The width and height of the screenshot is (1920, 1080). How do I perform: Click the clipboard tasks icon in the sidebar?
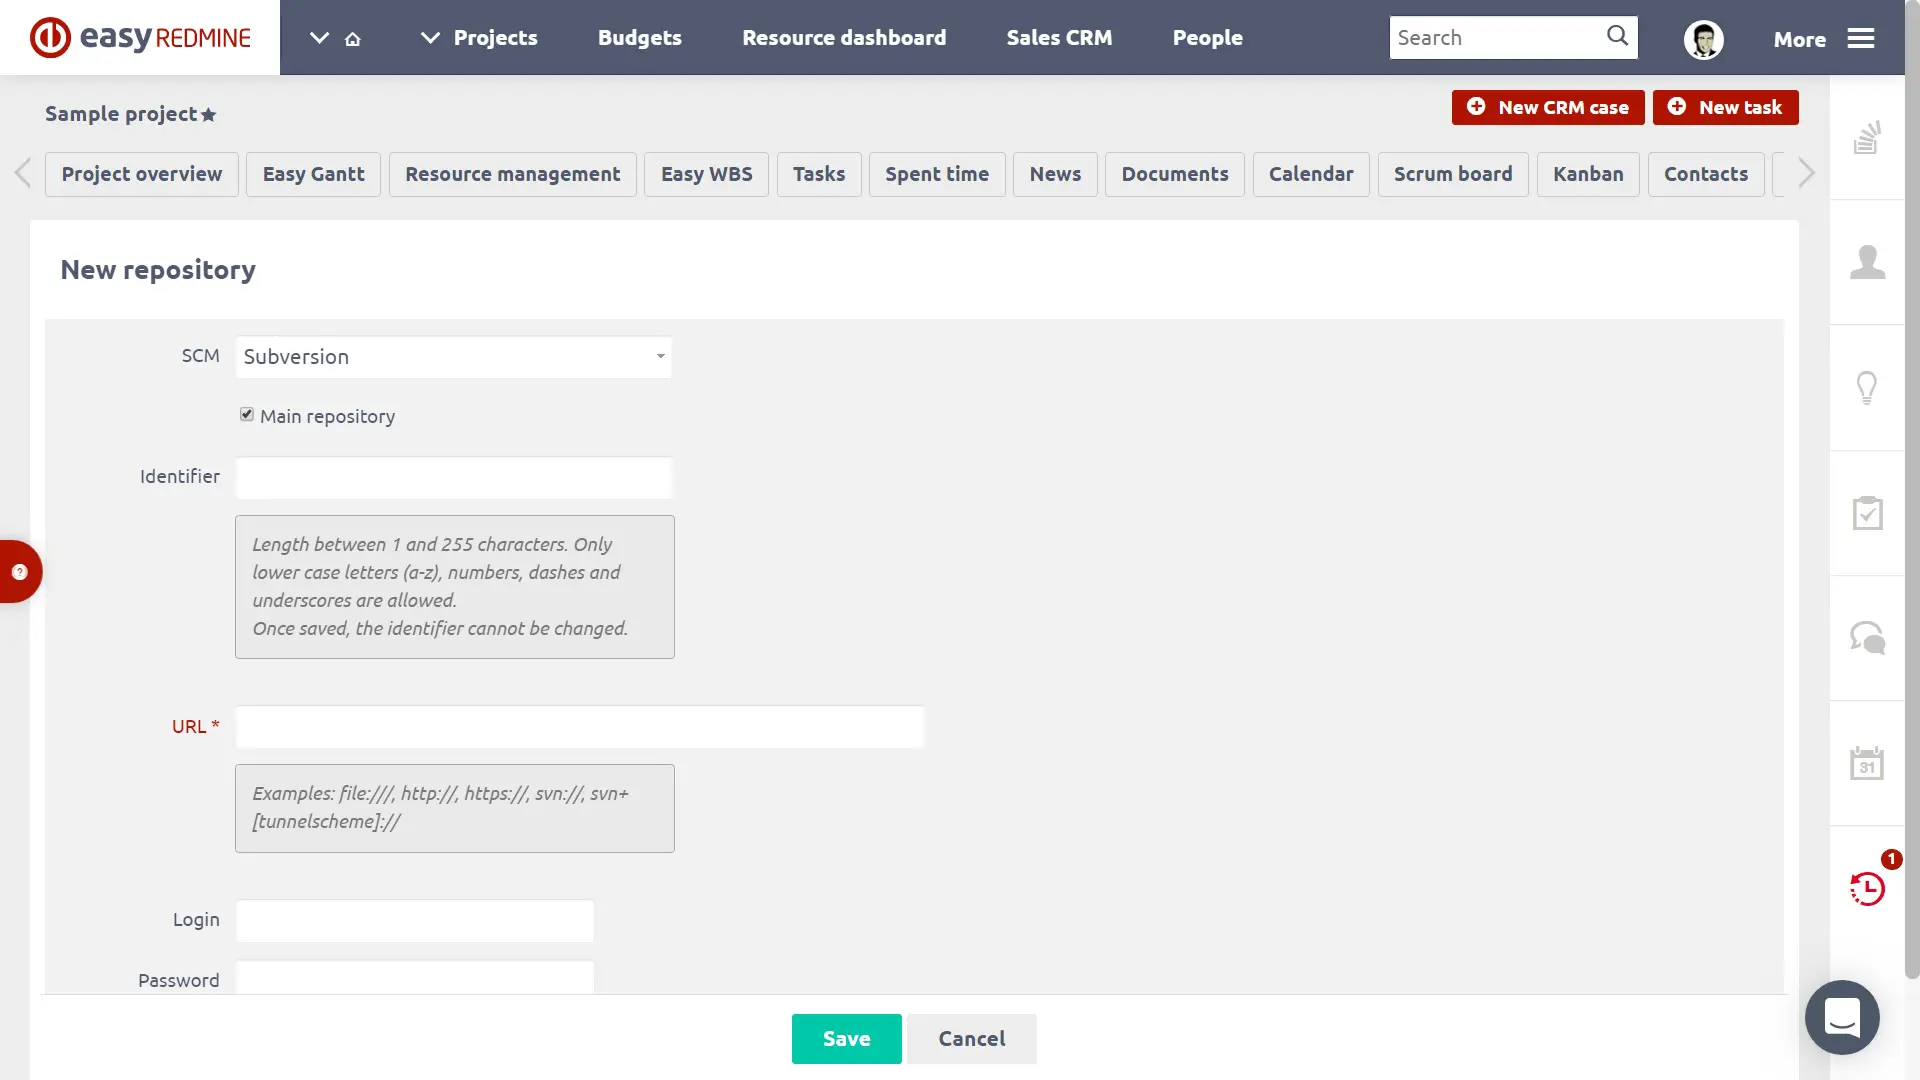pyautogui.click(x=1868, y=512)
